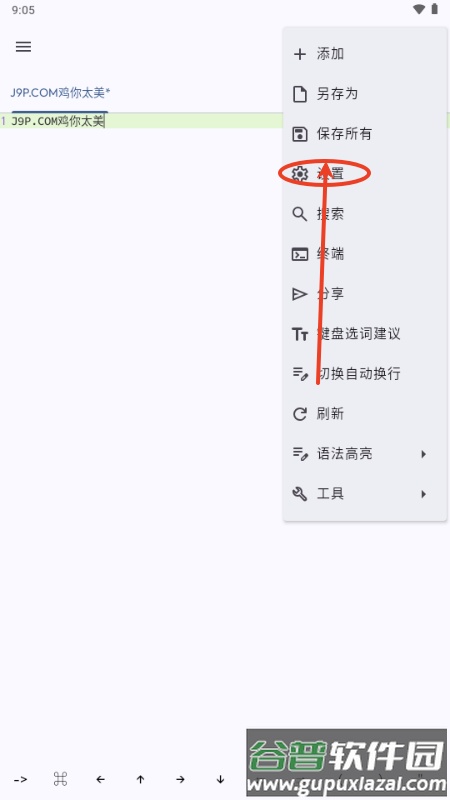This screenshot has height=800, width=450.
Task: Select the 刷新 menu entry
Action: [365, 414]
